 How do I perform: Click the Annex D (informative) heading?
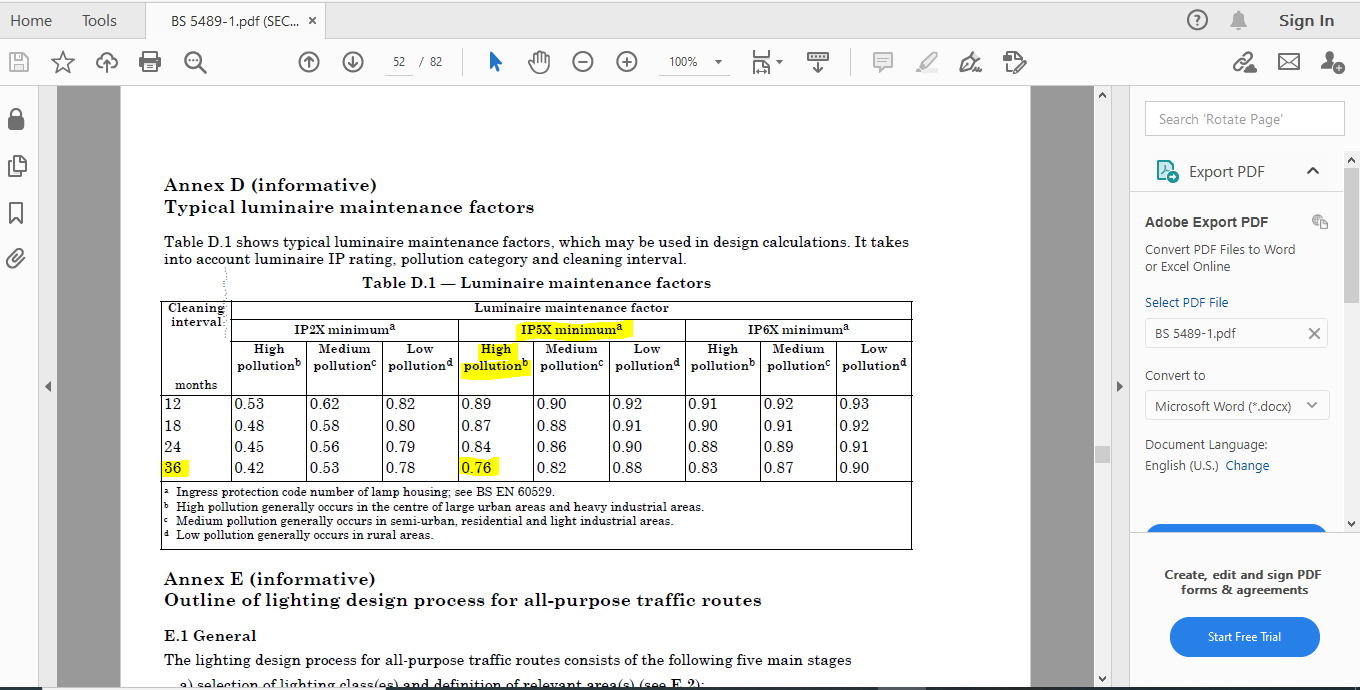pos(270,185)
